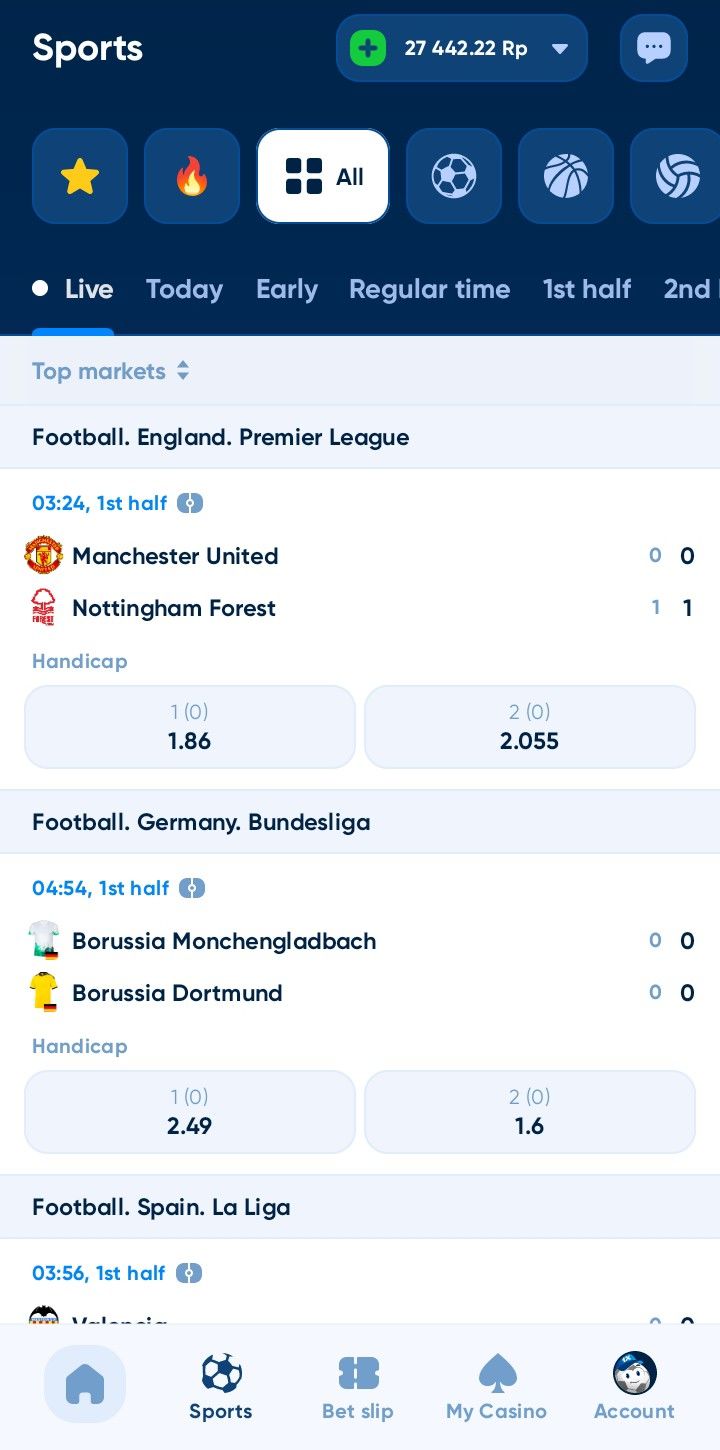The width and height of the screenshot is (720, 1450).
Task: Tap the green deposit plus icon
Action: pos(368,48)
